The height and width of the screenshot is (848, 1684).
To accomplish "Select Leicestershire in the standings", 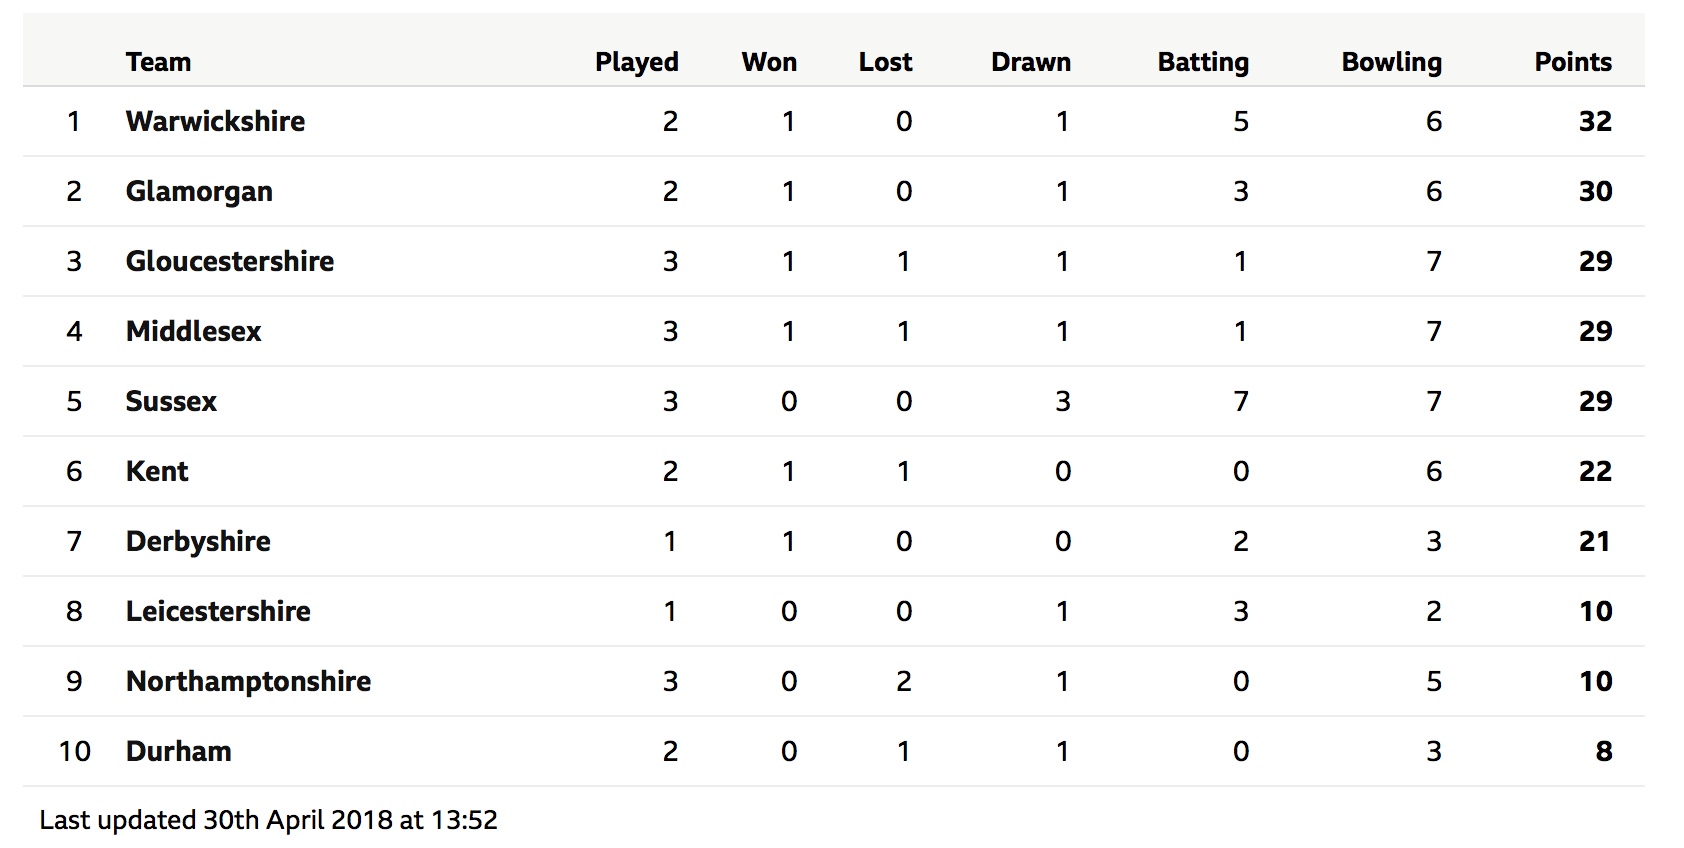I will pyautogui.click(x=218, y=611).
